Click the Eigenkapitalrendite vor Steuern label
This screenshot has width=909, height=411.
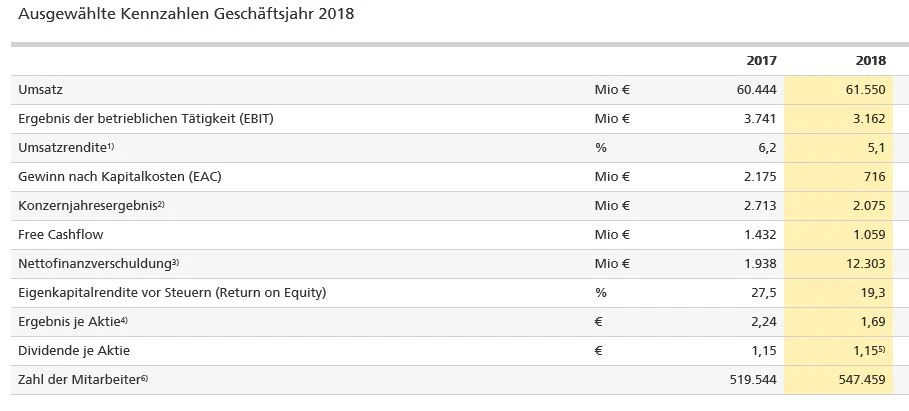click(x=172, y=293)
